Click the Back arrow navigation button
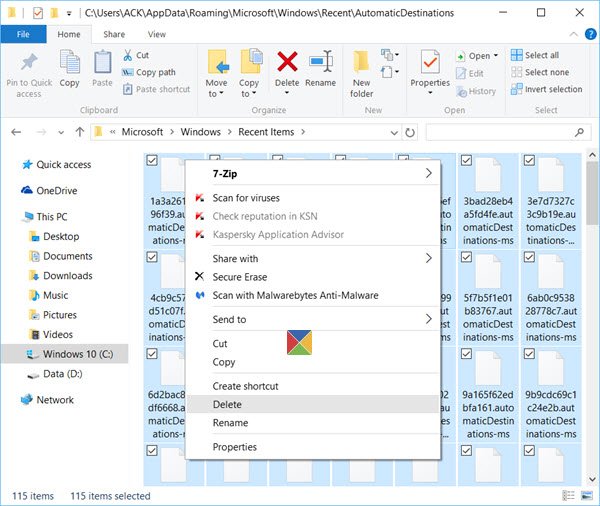 [16, 132]
